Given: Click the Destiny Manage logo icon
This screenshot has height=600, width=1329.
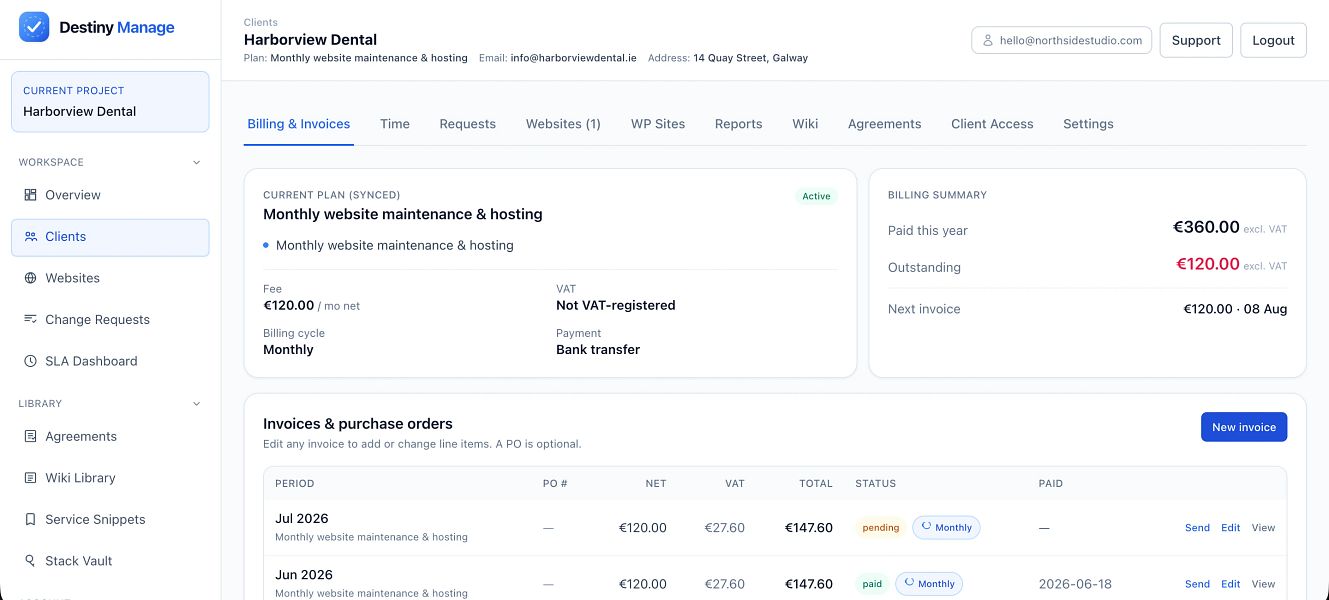Looking at the screenshot, I should 34,27.
